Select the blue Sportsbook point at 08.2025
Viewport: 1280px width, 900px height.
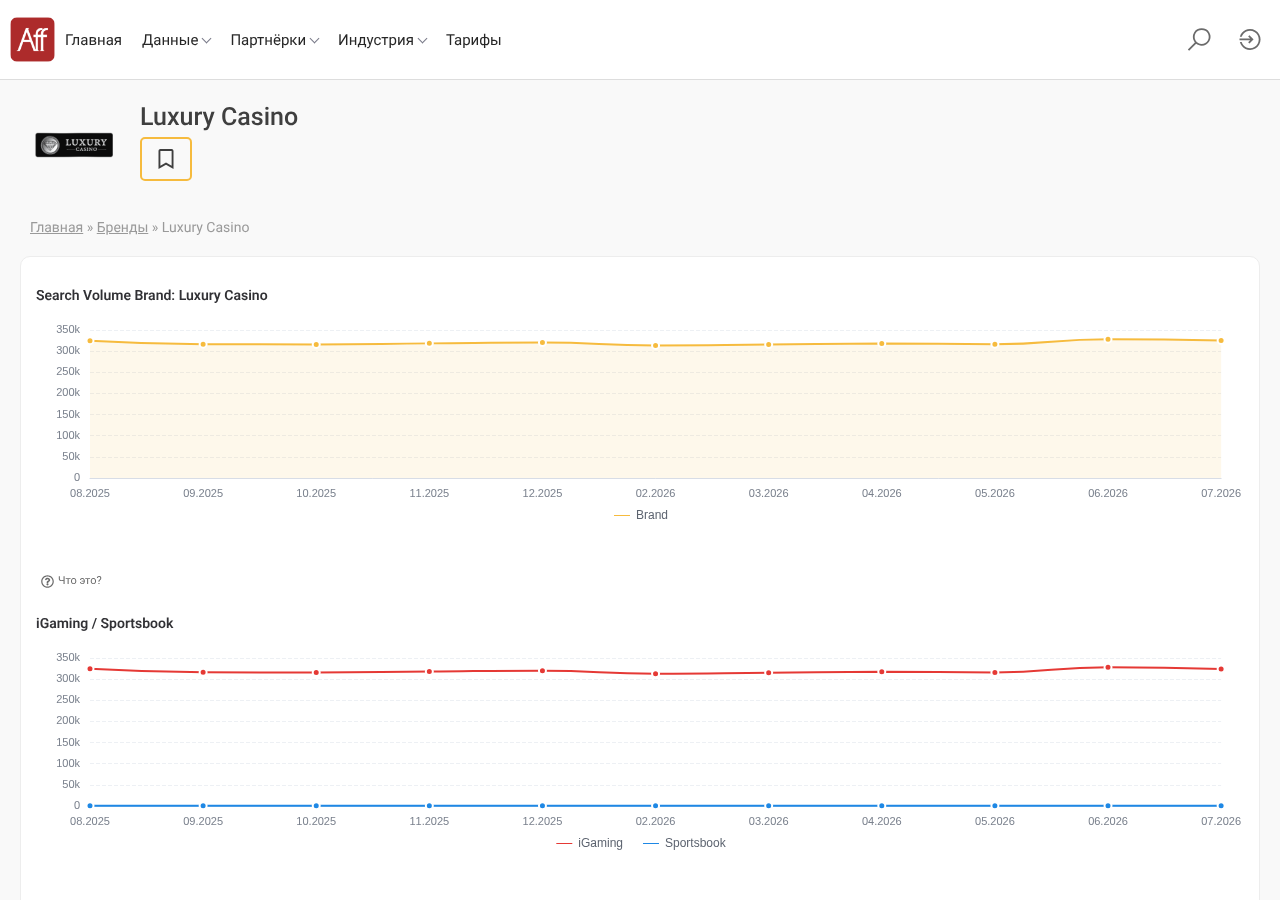coord(90,805)
